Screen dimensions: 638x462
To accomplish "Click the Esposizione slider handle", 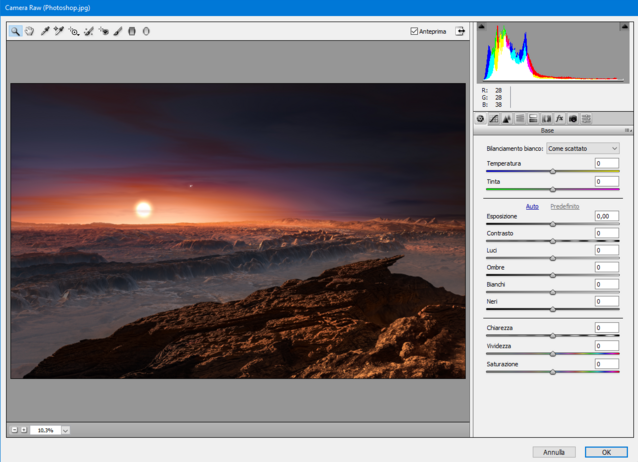I will tap(553, 224).
